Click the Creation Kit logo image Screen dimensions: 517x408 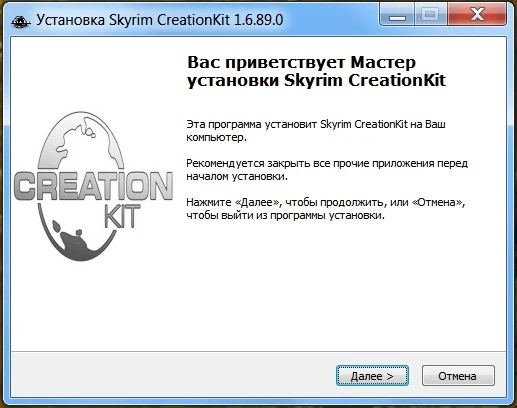93,186
